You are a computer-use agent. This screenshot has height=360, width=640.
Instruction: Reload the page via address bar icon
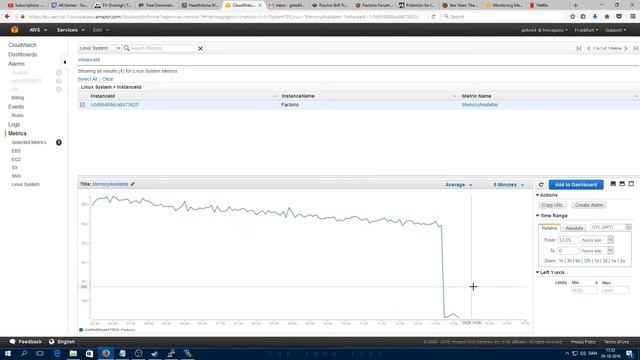tap(433, 17)
